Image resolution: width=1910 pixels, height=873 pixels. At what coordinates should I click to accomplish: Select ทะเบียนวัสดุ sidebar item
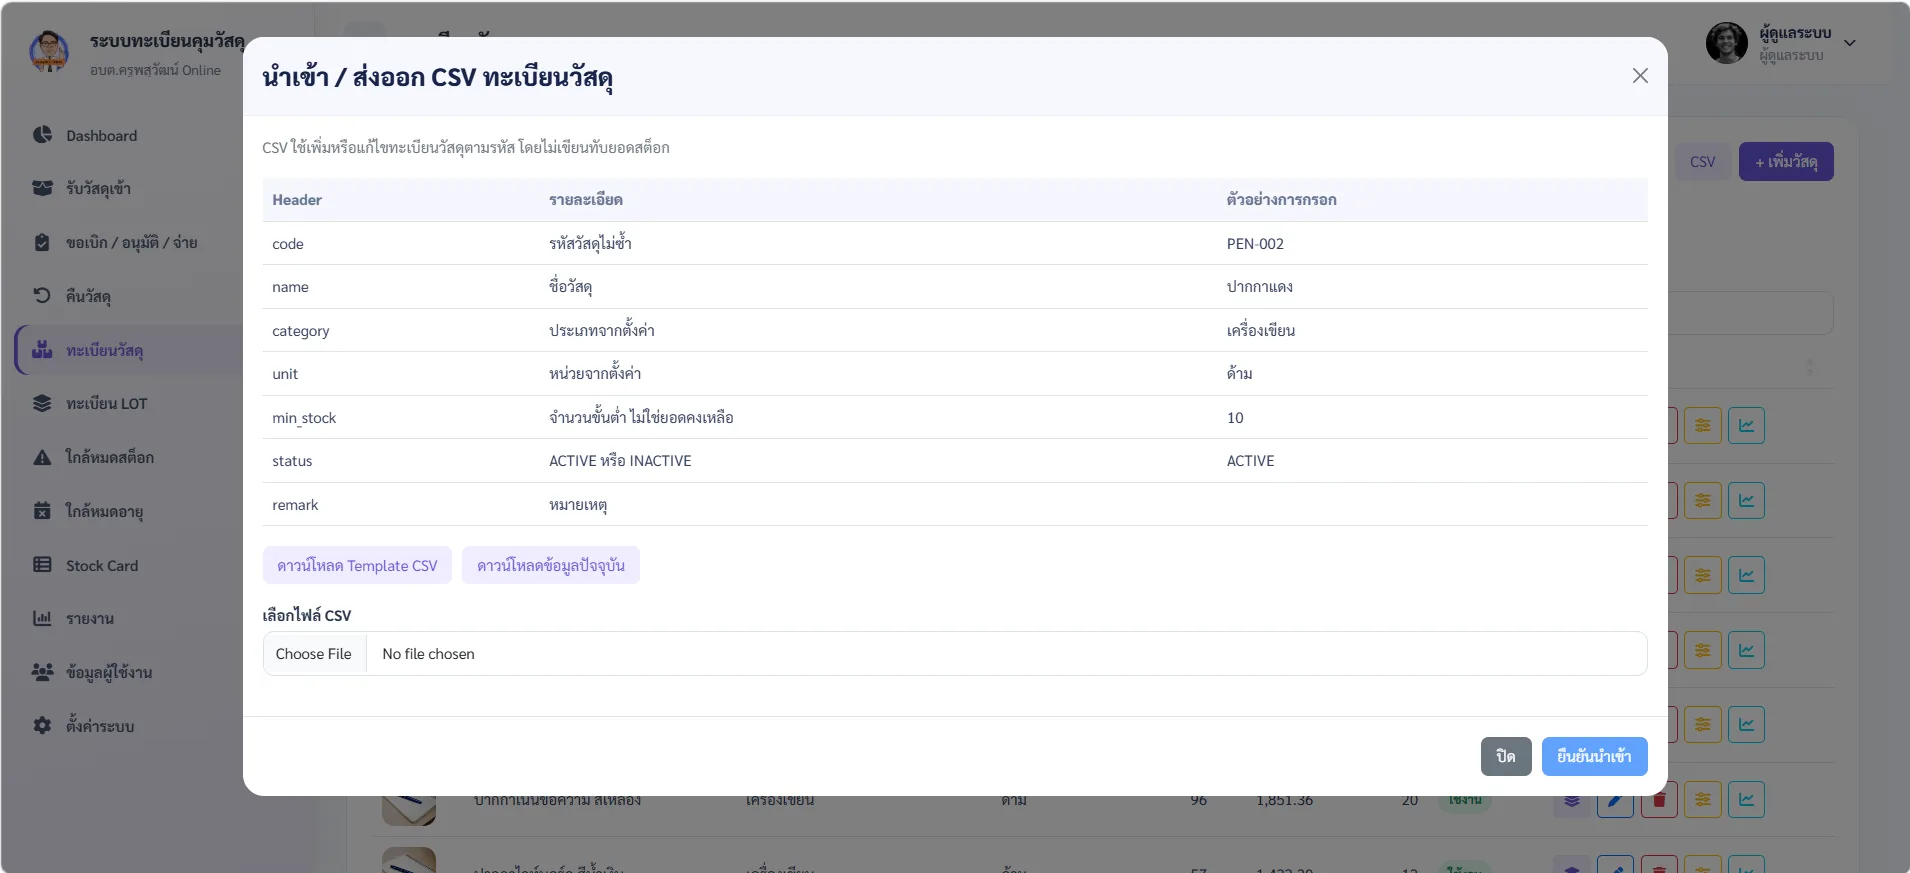click(x=128, y=350)
